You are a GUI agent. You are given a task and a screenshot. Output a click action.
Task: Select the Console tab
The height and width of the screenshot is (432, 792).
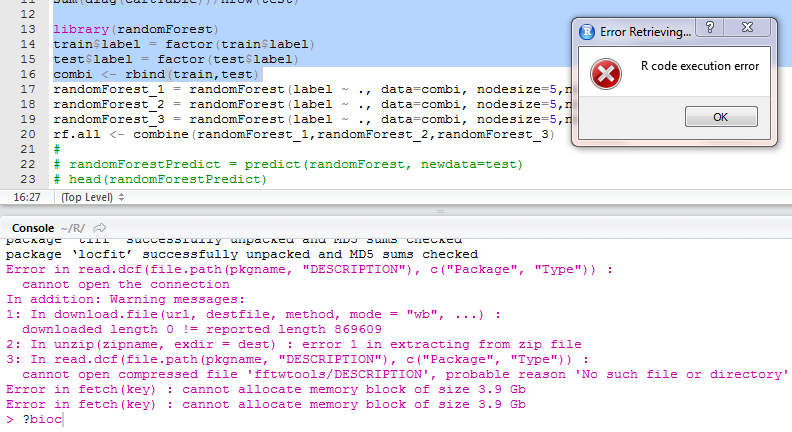click(32, 228)
